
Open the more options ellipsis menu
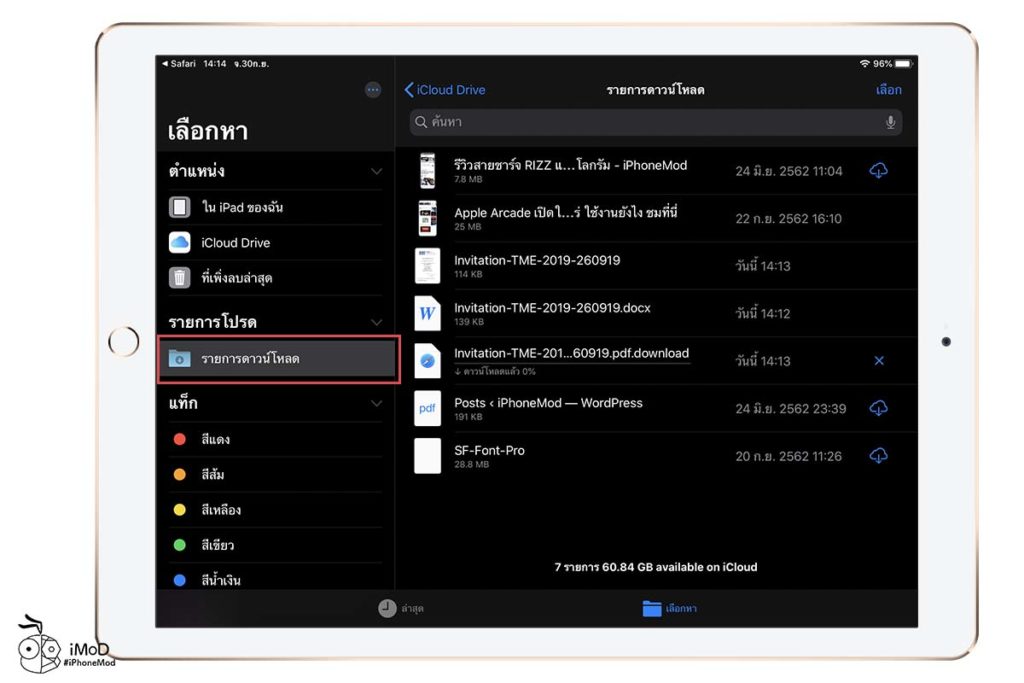point(373,89)
